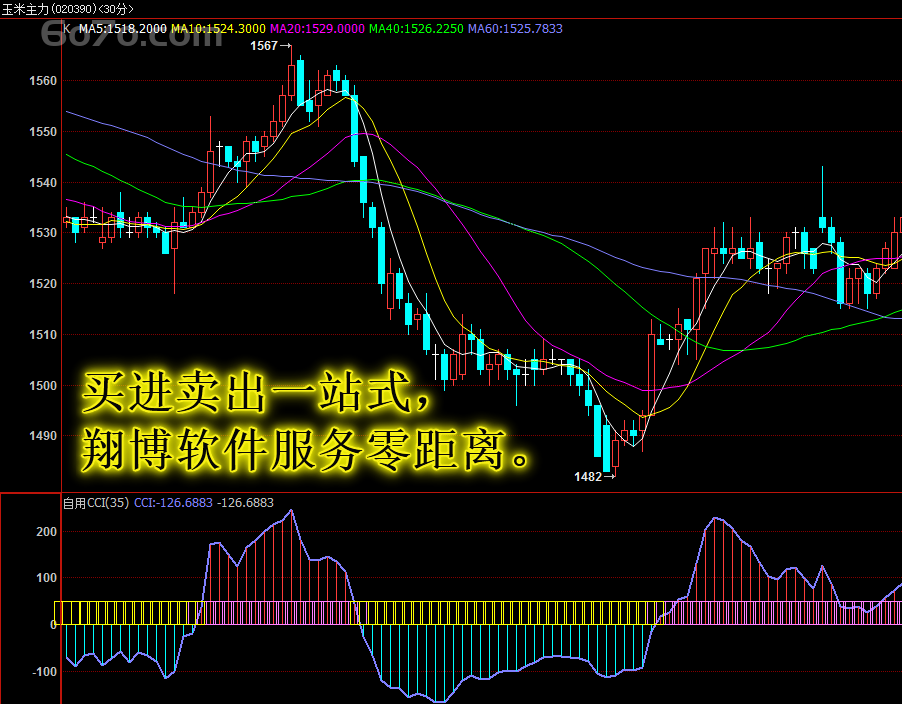Click the 1510 price axis label
Viewport: 902px width, 704px height.
click(x=43, y=335)
